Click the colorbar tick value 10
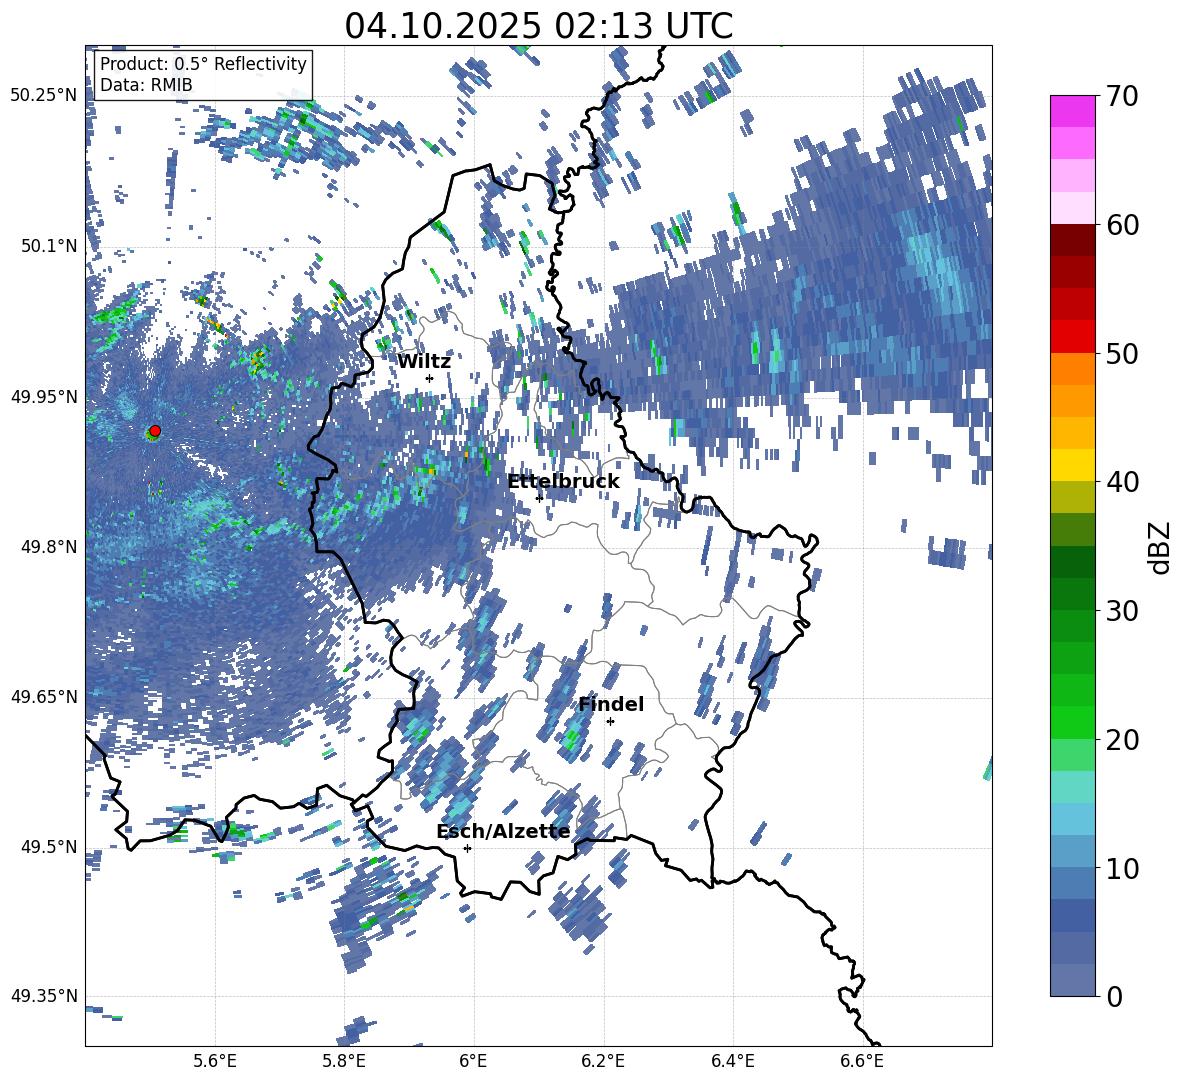Screen dimensions: 1184x1081 point(1122,868)
